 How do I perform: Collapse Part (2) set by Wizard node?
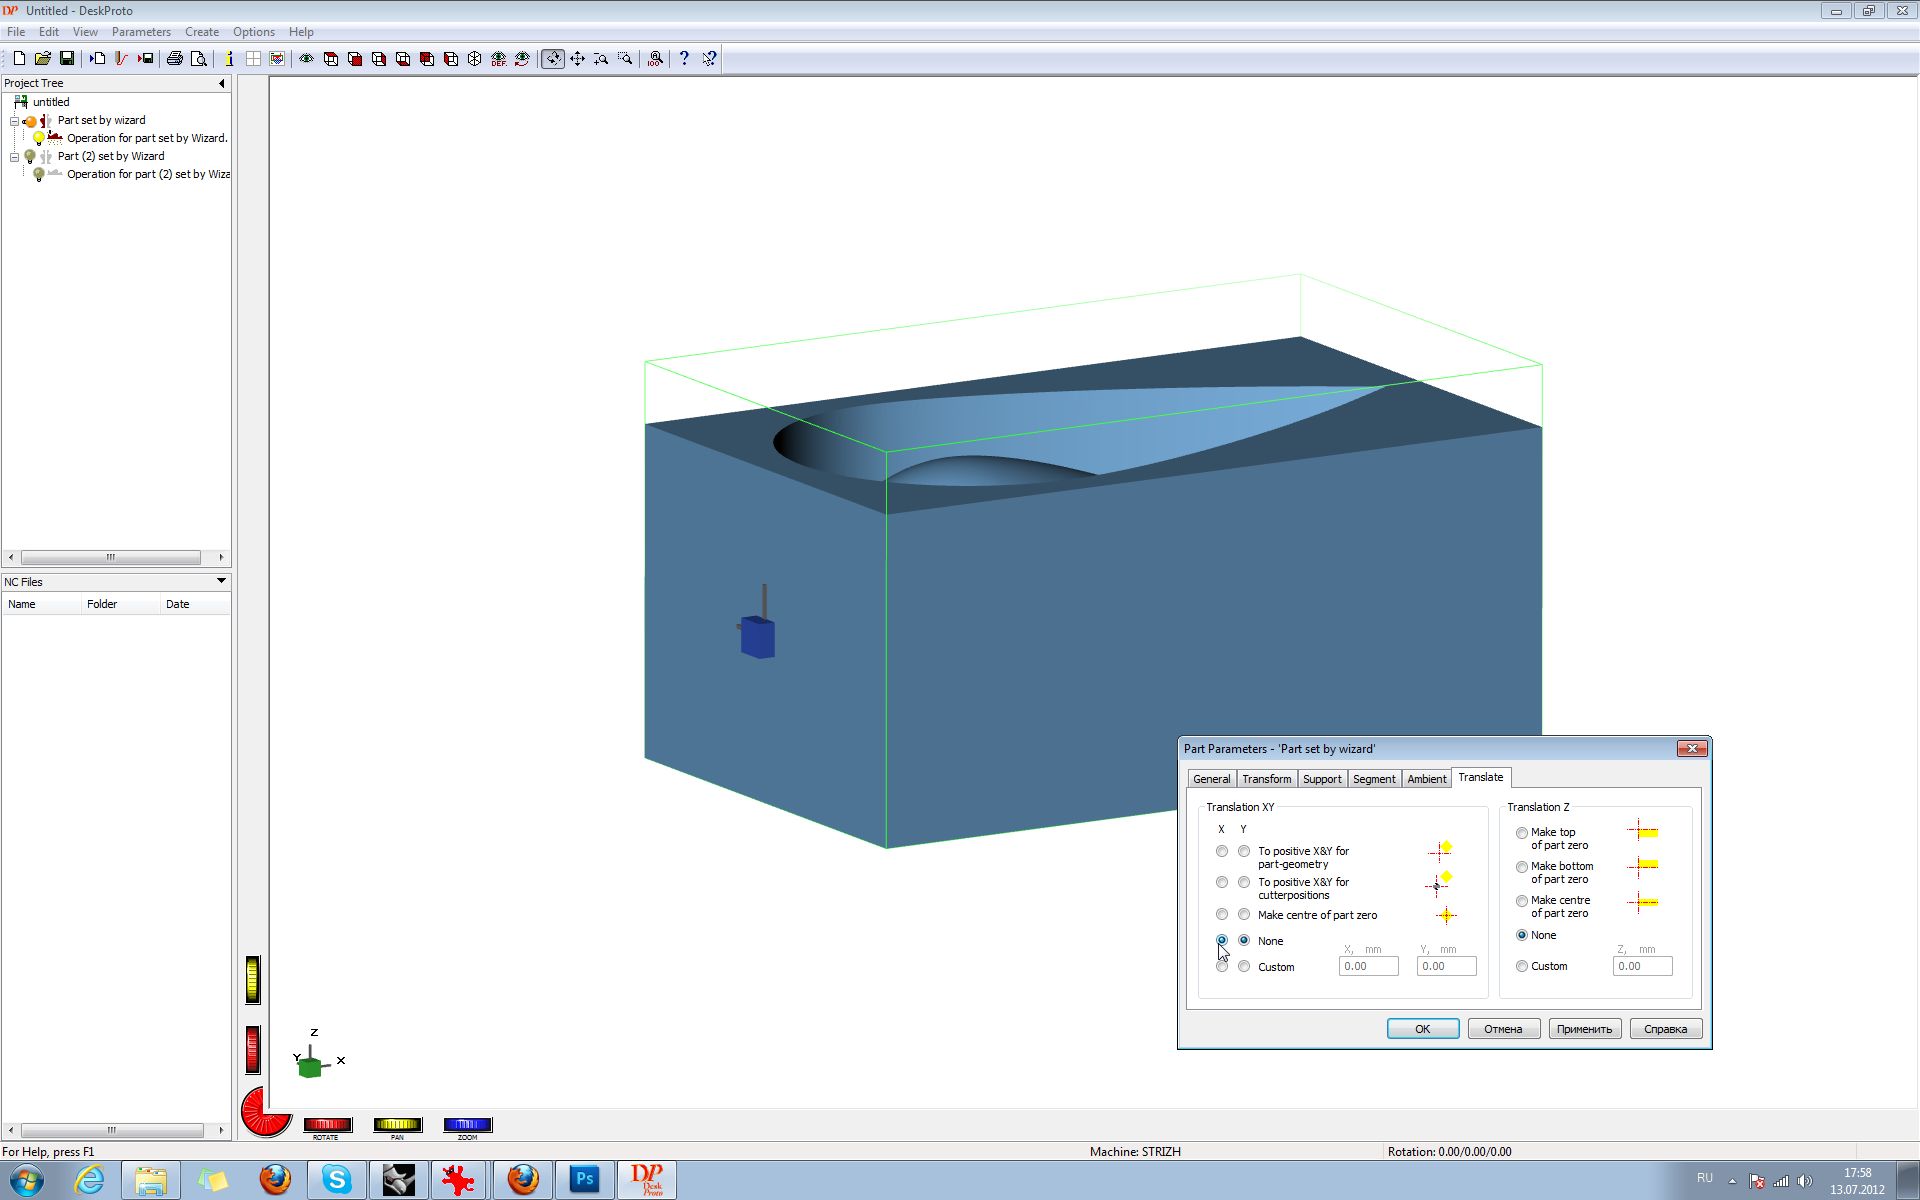[14, 157]
